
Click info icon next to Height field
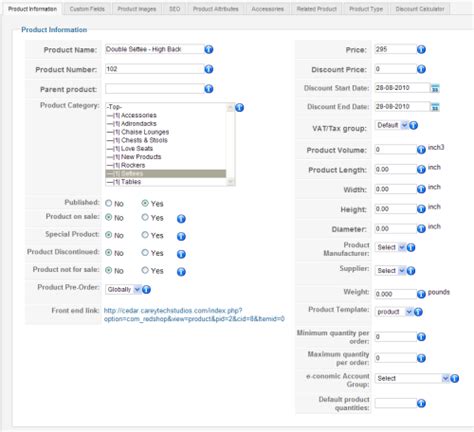(x=421, y=209)
